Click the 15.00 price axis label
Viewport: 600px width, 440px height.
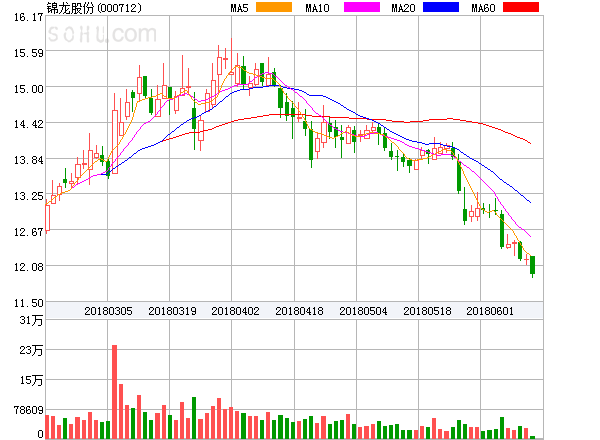tap(28, 89)
